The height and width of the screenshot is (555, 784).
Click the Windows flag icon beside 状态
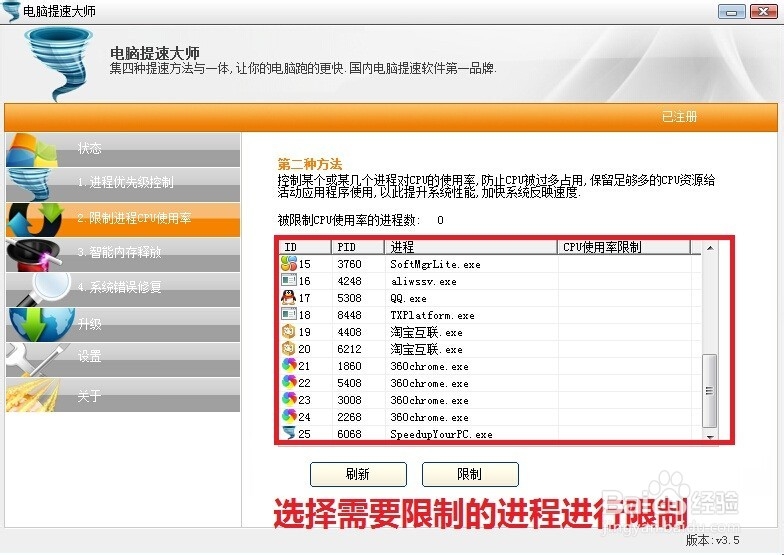[x=32, y=150]
